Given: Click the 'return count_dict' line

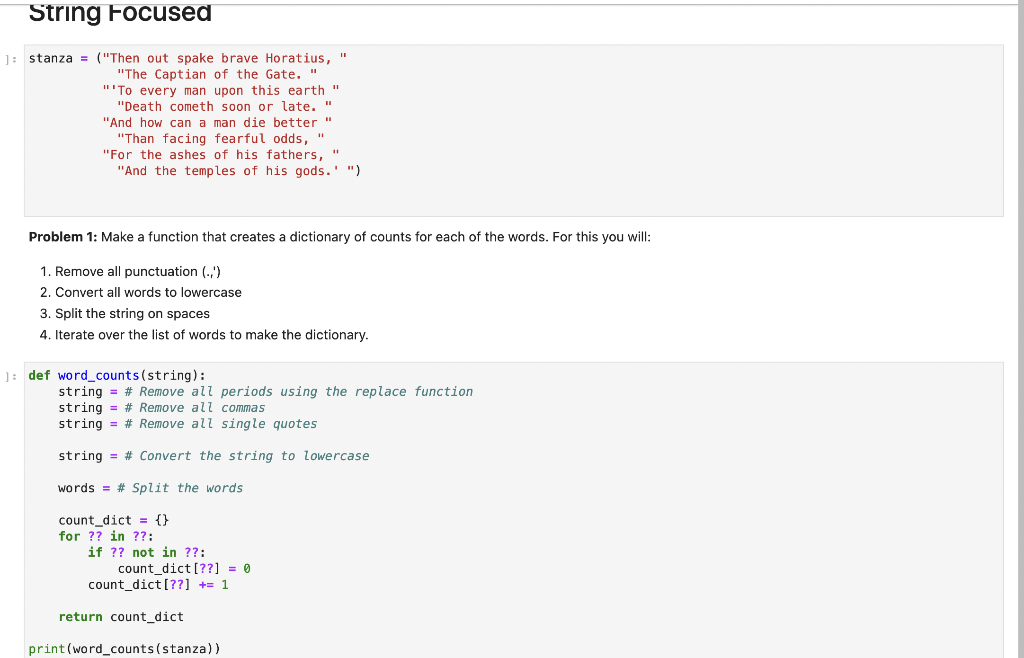Looking at the screenshot, I should 121,617.
